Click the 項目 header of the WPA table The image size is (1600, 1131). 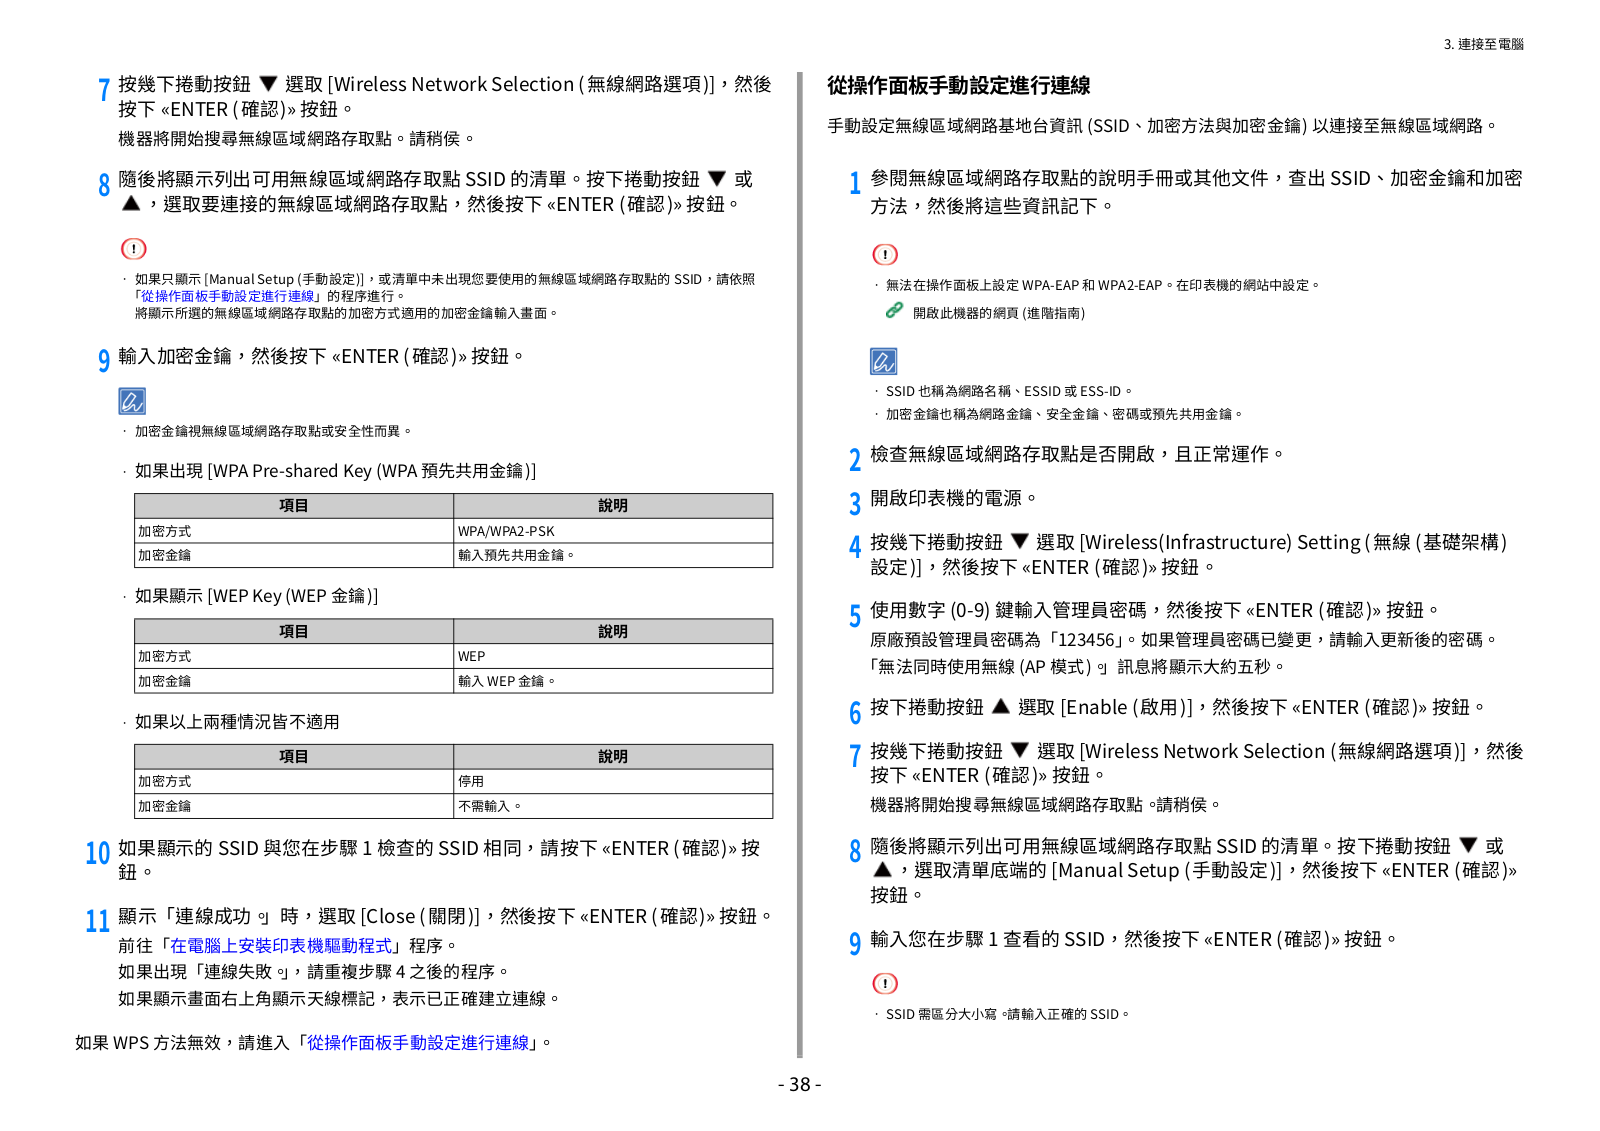point(294,506)
